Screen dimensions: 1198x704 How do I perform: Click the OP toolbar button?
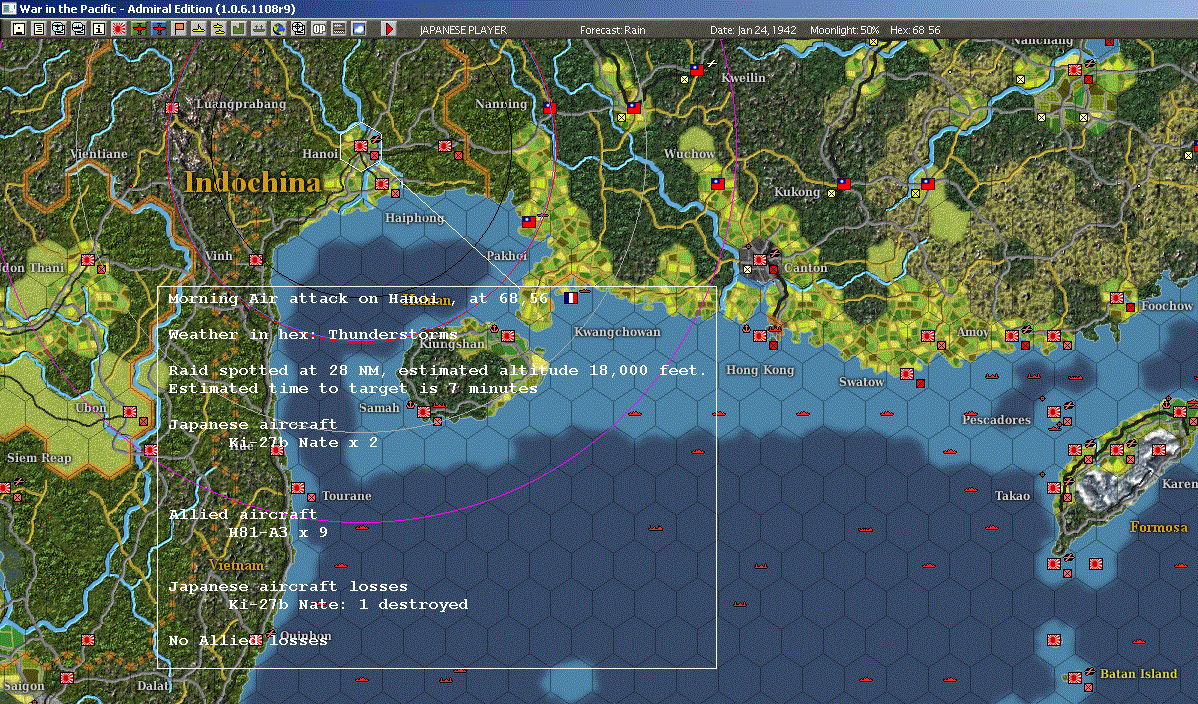[x=319, y=29]
